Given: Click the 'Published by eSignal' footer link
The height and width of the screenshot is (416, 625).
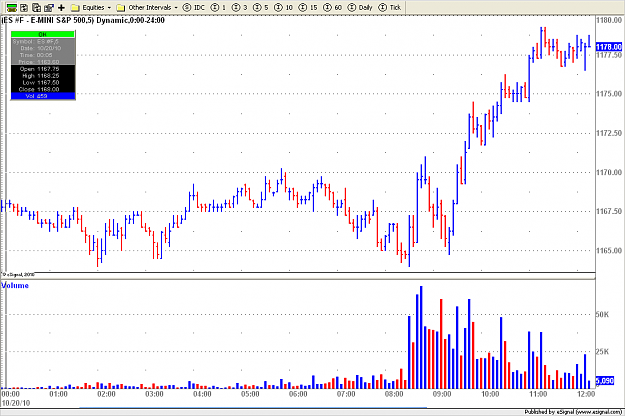Looking at the screenshot, I should 573,412.
